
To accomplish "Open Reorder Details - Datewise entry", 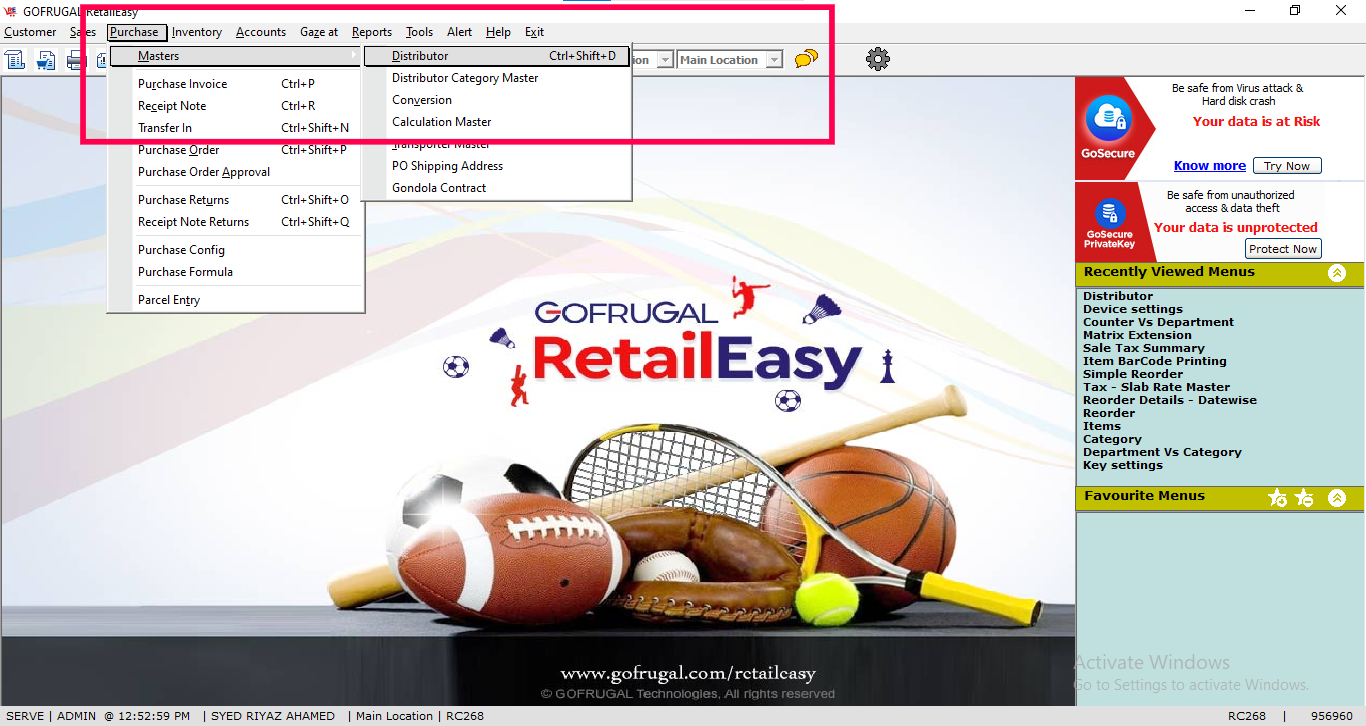I will pos(1170,400).
